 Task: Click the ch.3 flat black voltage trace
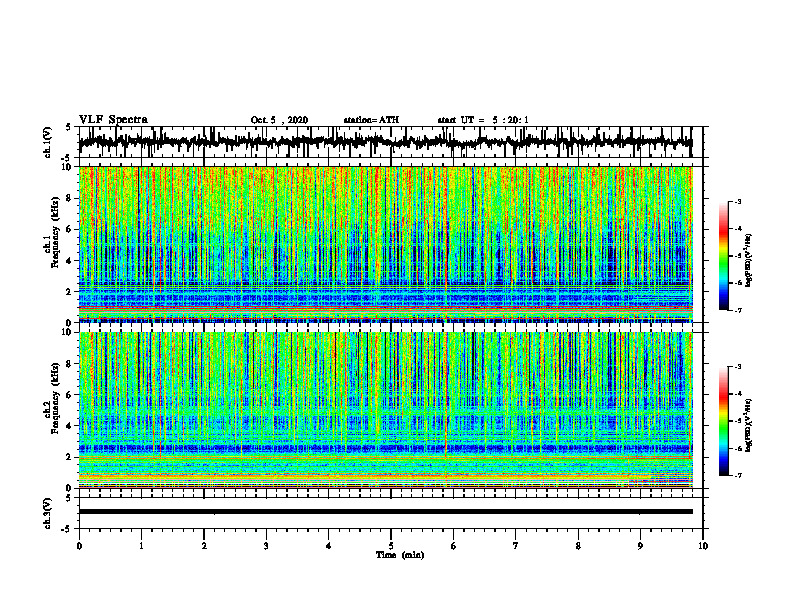click(385, 512)
